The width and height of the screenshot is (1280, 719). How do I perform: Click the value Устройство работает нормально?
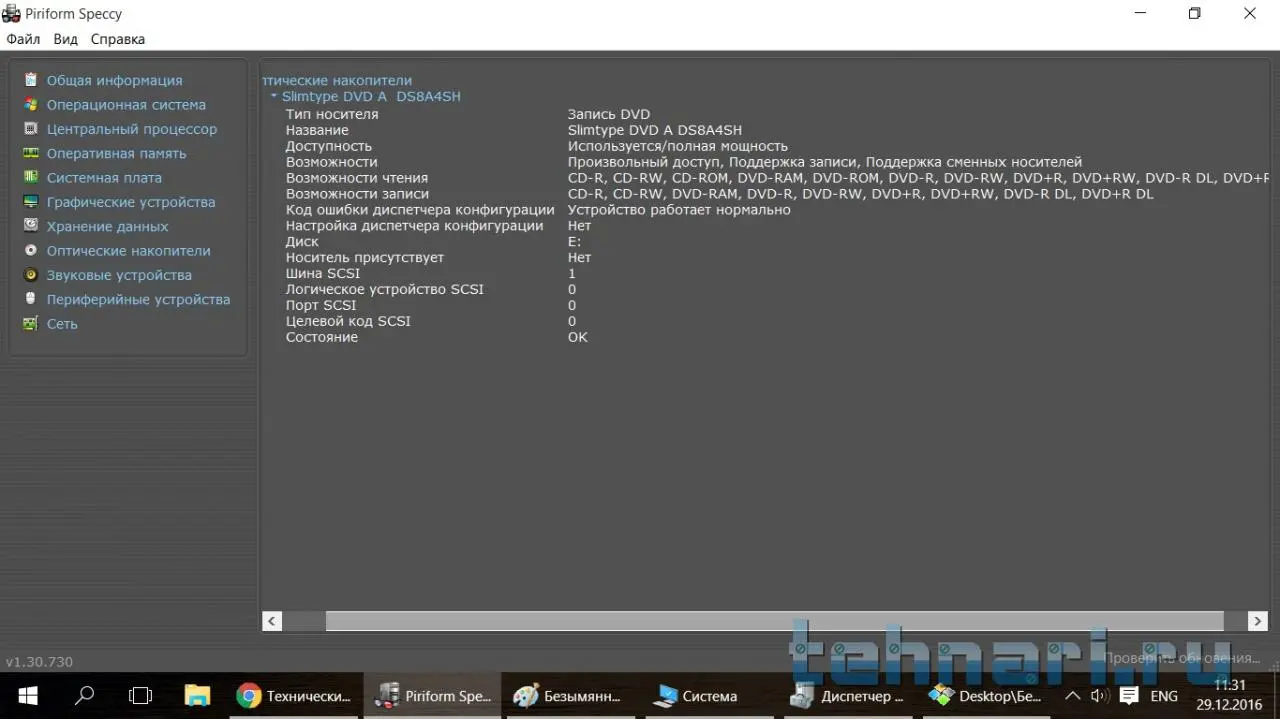click(x=679, y=210)
